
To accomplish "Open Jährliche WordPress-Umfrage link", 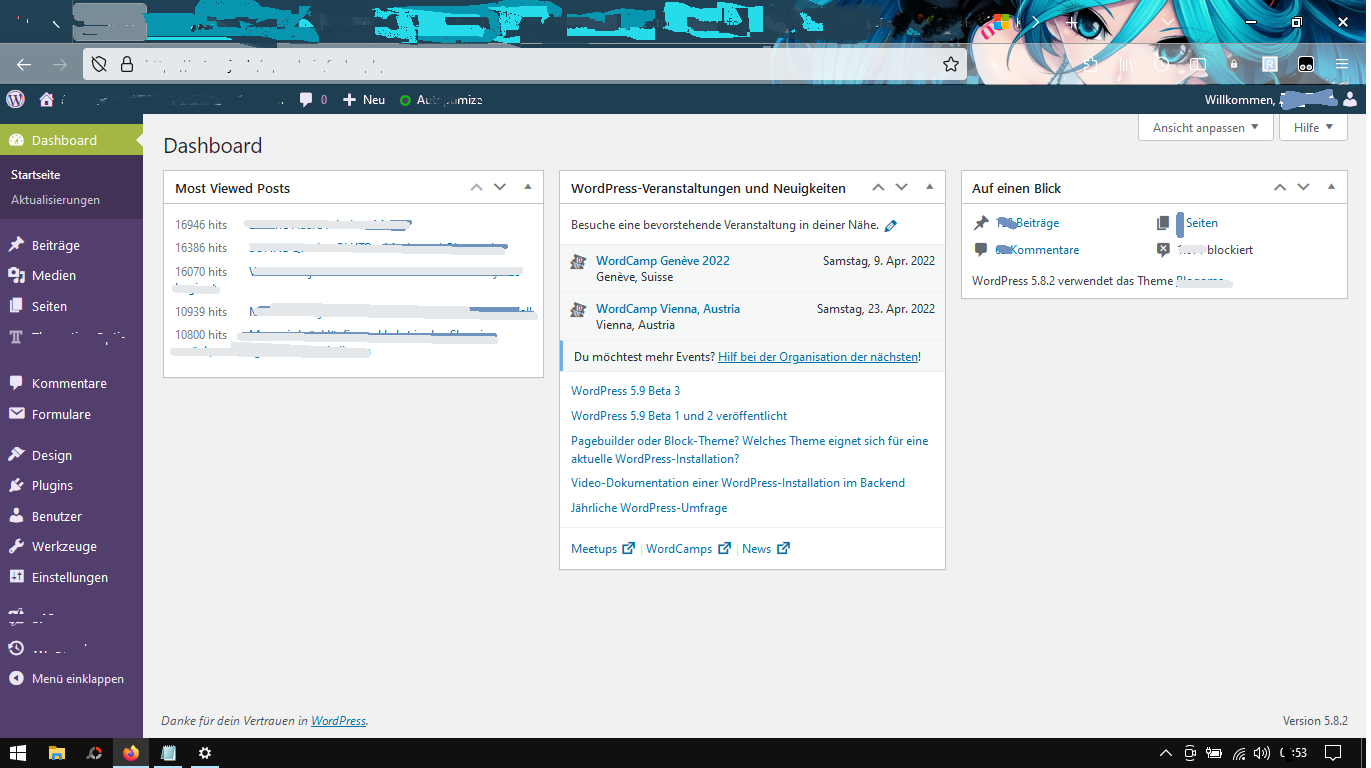I will coord(649,508).
